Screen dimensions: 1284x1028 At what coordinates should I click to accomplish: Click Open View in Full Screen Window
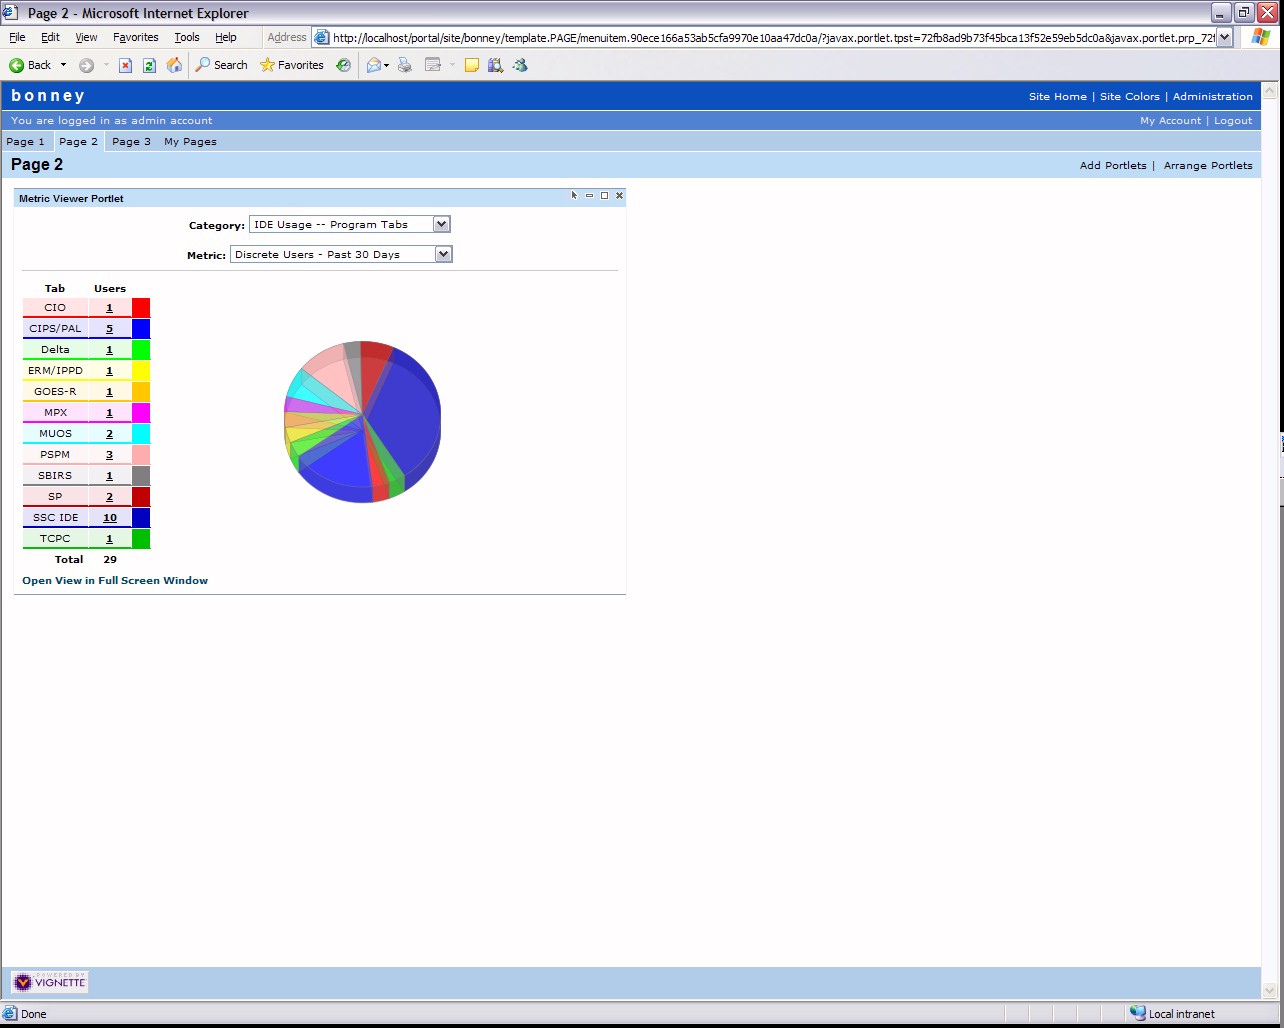[115, 581]
